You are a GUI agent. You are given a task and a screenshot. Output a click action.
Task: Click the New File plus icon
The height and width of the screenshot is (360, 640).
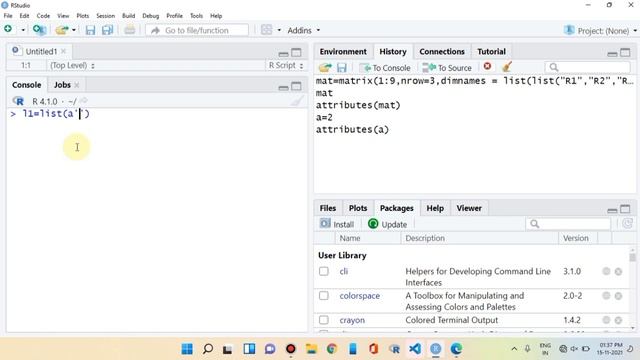click(8, 29)
